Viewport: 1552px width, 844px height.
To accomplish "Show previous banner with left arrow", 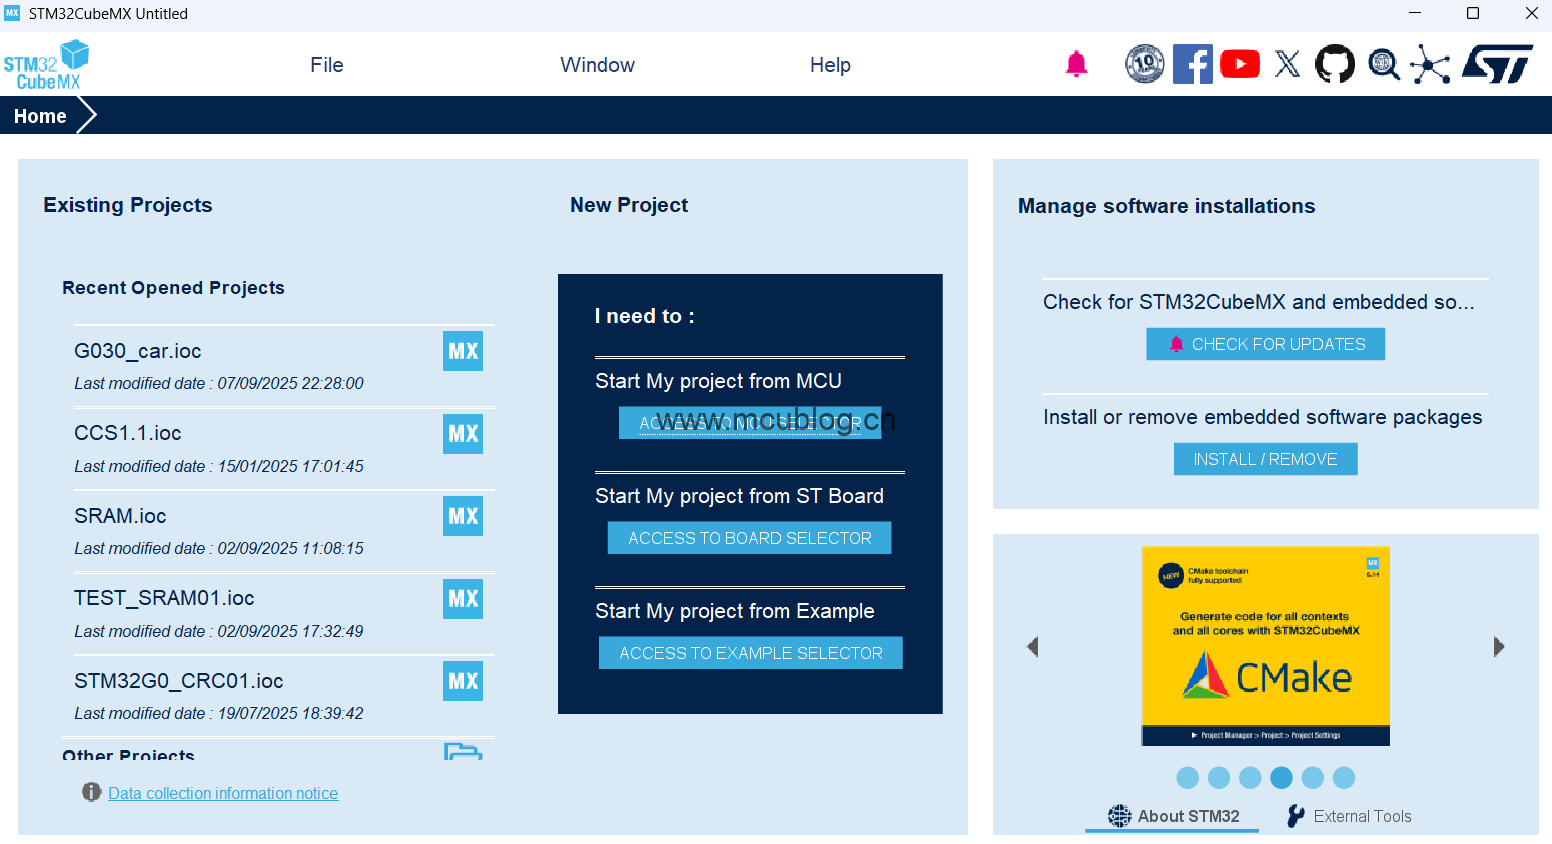I will [1033, 647].
